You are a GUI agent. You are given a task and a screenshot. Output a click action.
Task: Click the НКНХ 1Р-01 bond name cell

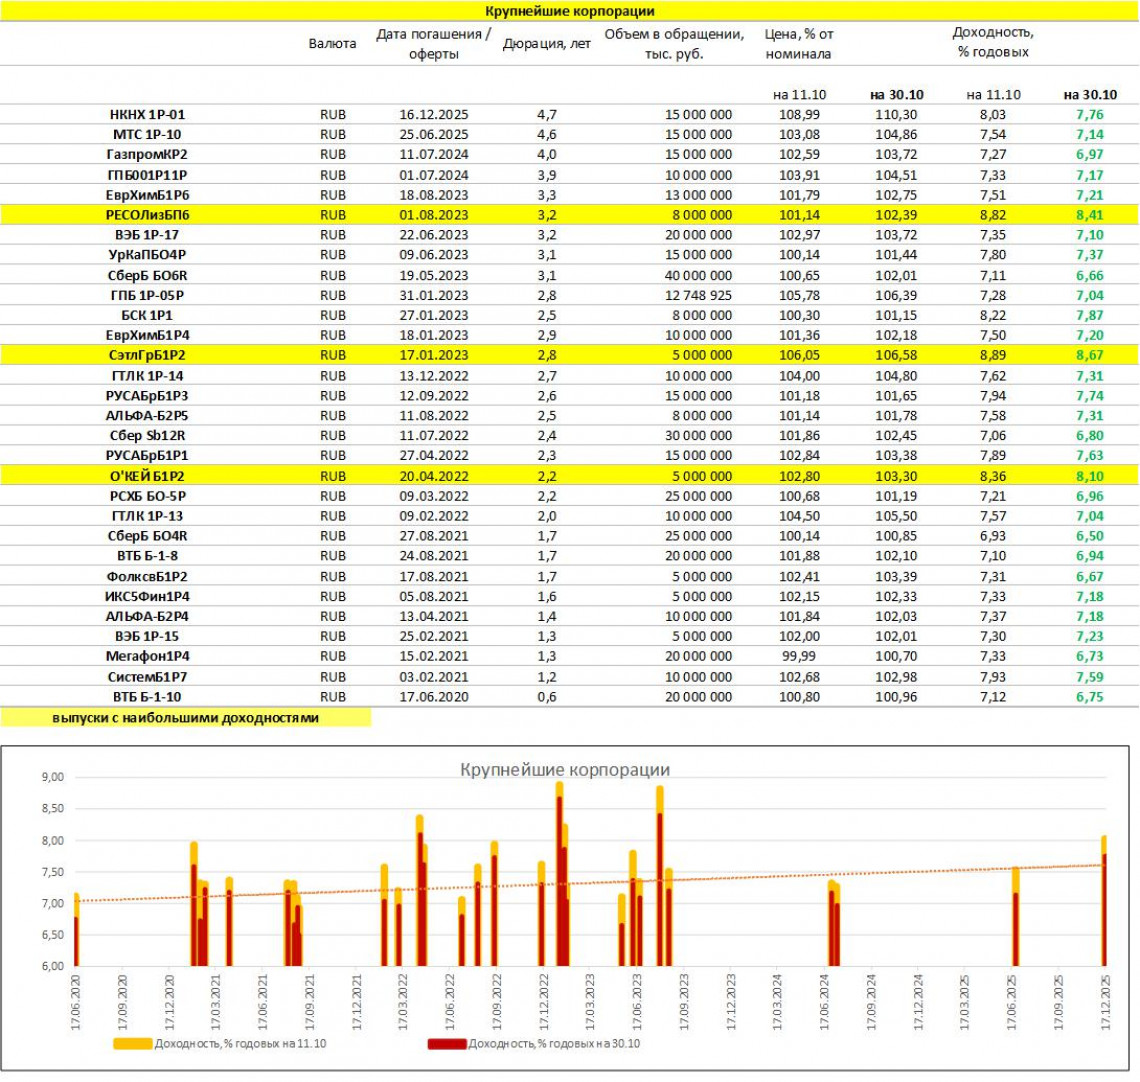pos(147,115)
